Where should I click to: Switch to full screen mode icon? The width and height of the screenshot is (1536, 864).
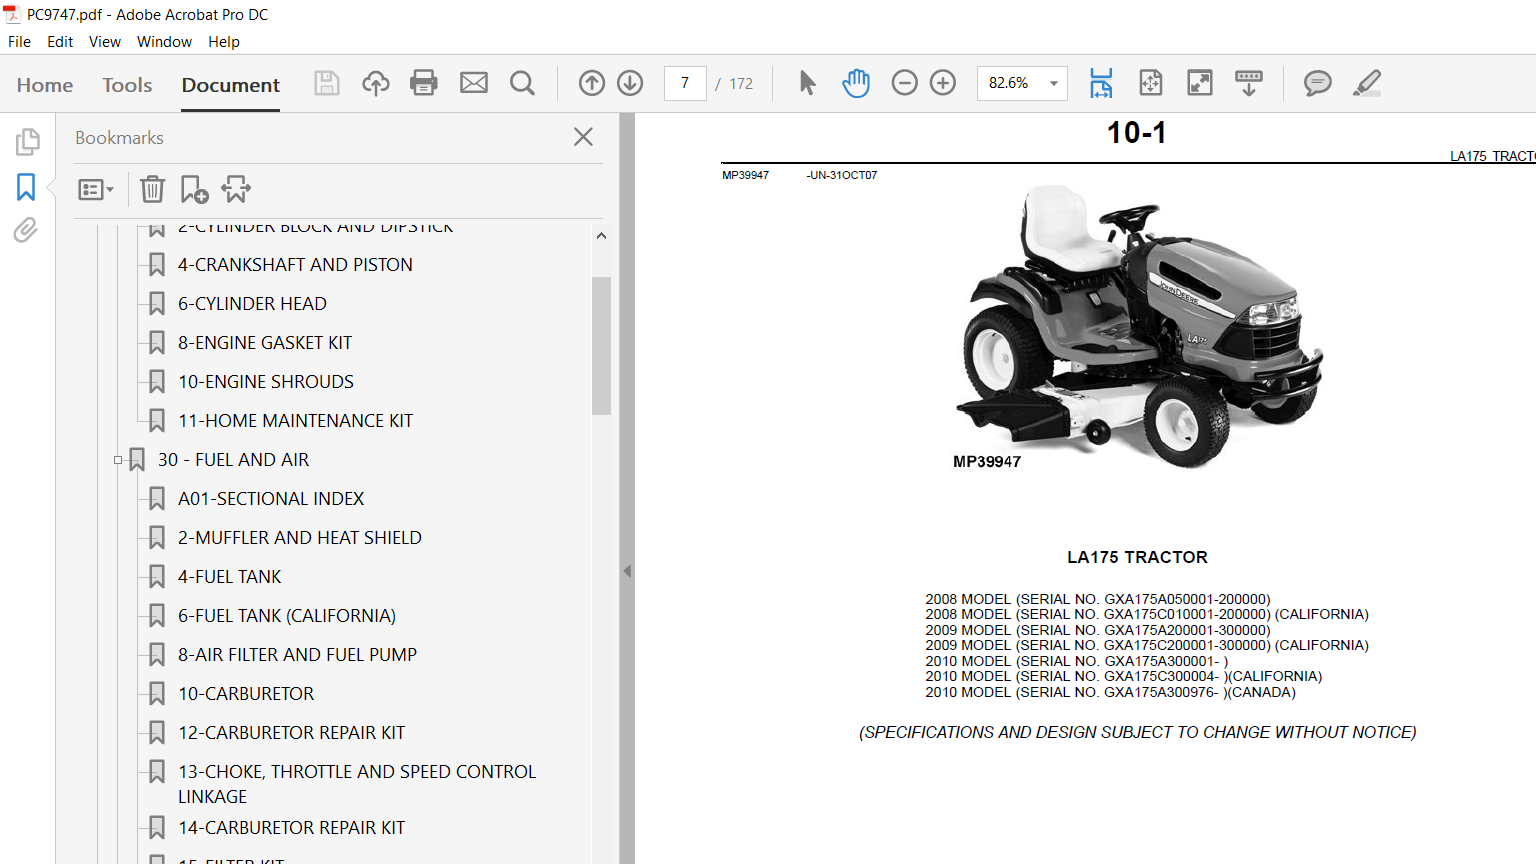(1200, 83)
